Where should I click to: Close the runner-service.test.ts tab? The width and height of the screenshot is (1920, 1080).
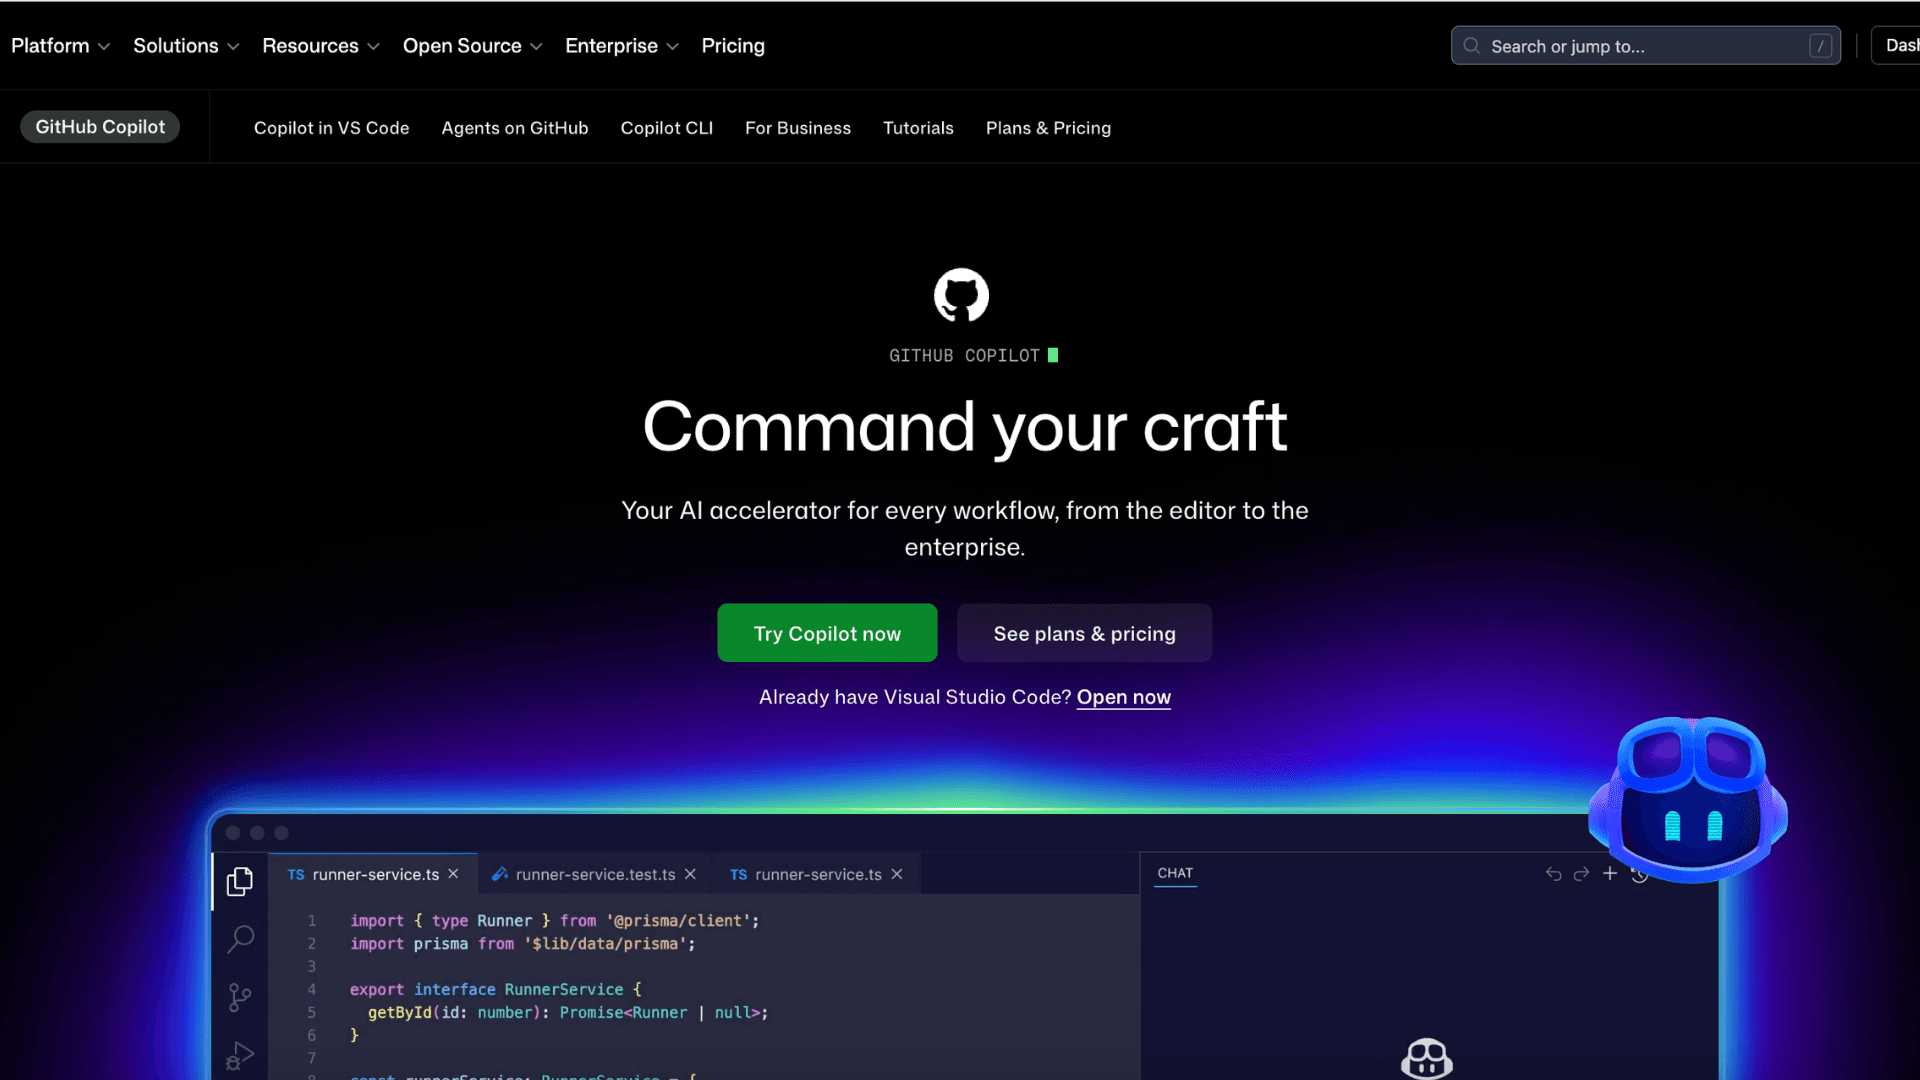[690, 874]
